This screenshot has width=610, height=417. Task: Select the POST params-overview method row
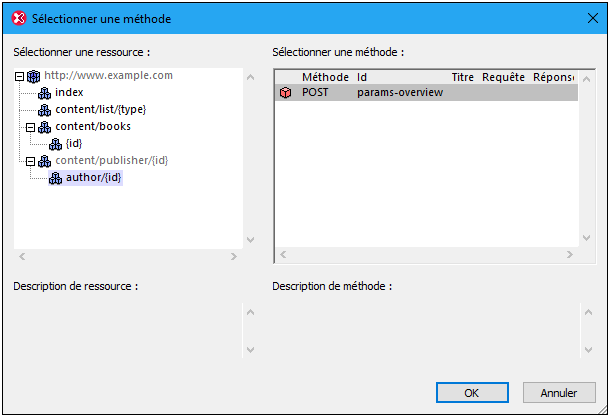tap(400, 93)
